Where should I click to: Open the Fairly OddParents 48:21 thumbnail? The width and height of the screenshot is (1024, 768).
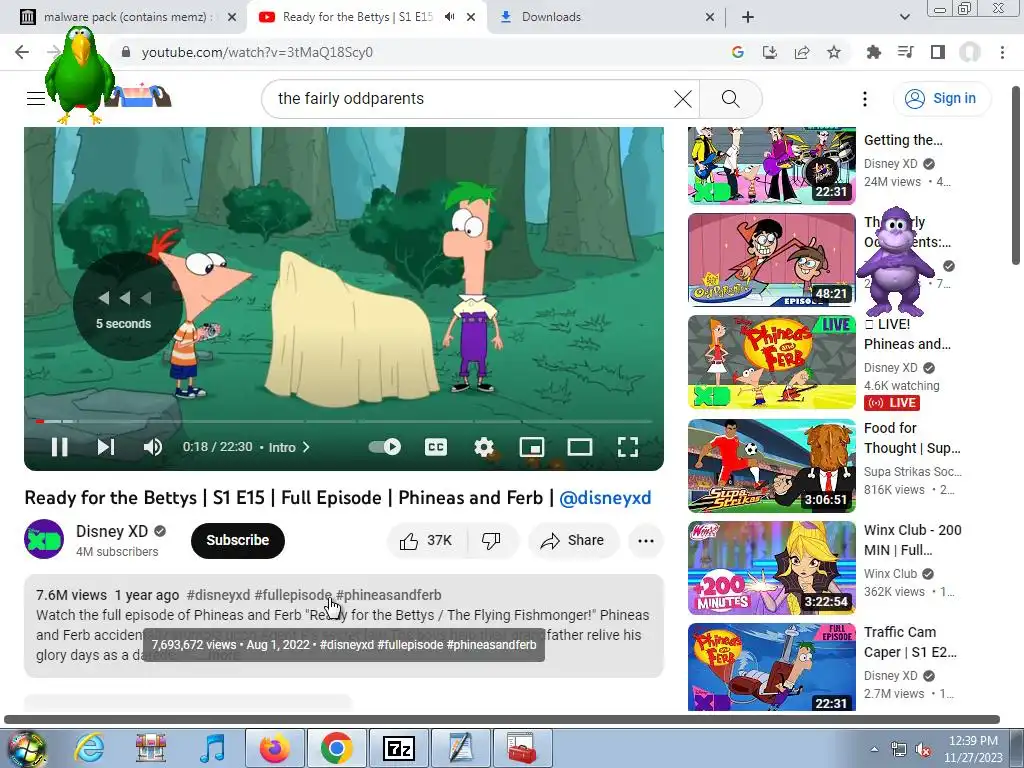pos(771,260)
